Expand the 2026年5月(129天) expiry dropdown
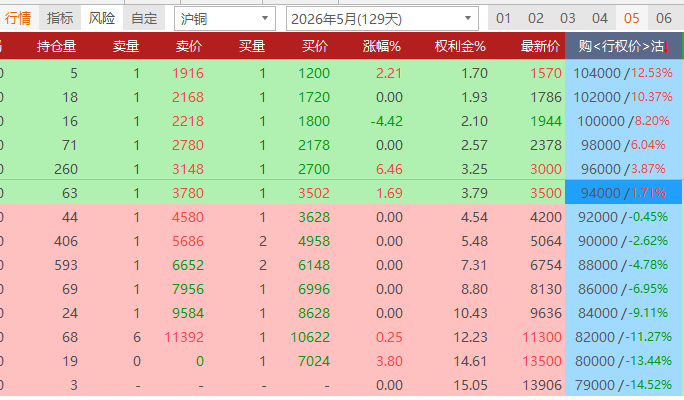684x400 pixels. [x=381, y=18]
